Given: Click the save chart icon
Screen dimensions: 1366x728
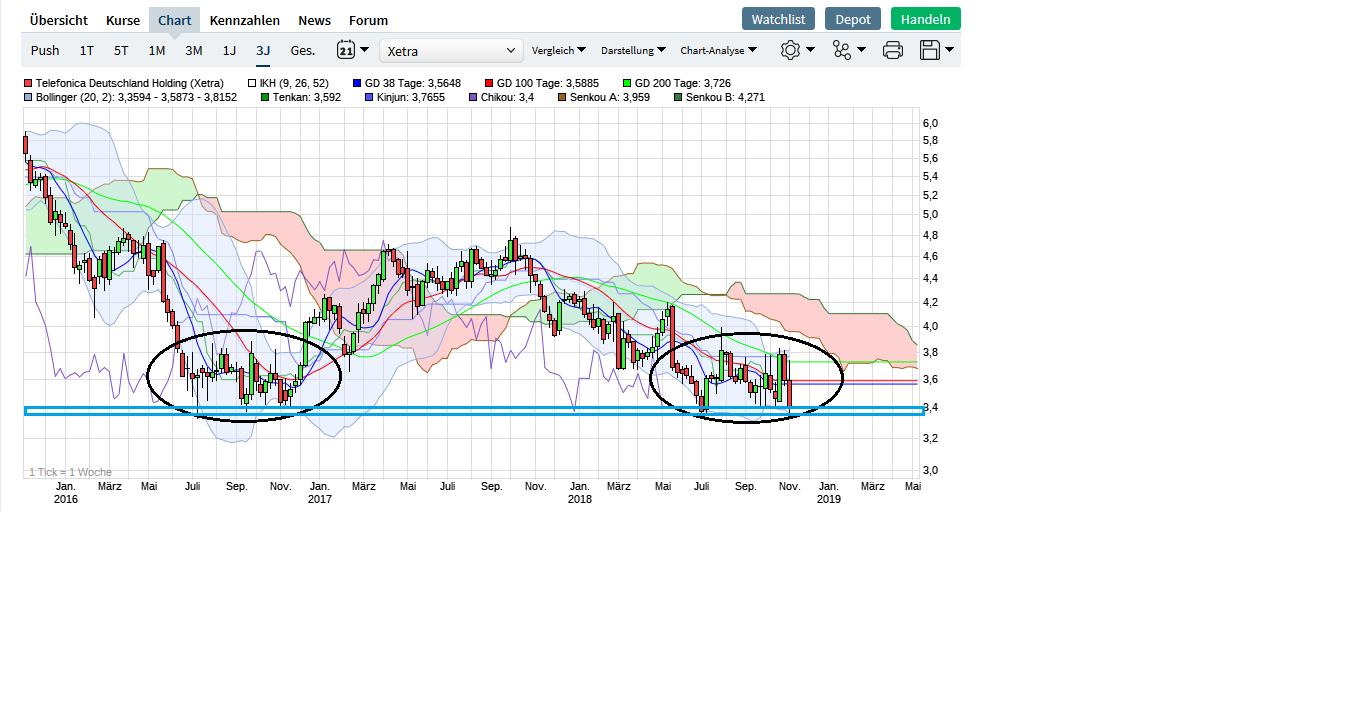Looking at the screenshot, I should click(x=929, y=50).
